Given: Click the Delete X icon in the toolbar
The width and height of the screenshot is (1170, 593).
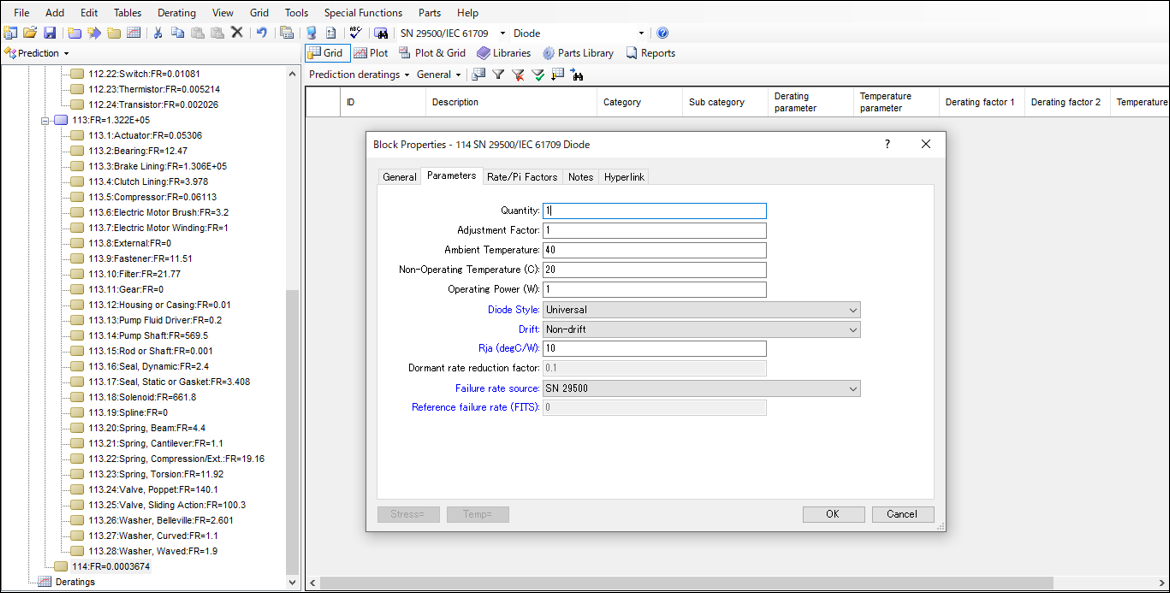Looking at the screenshot, I should [x=237, y=33].
